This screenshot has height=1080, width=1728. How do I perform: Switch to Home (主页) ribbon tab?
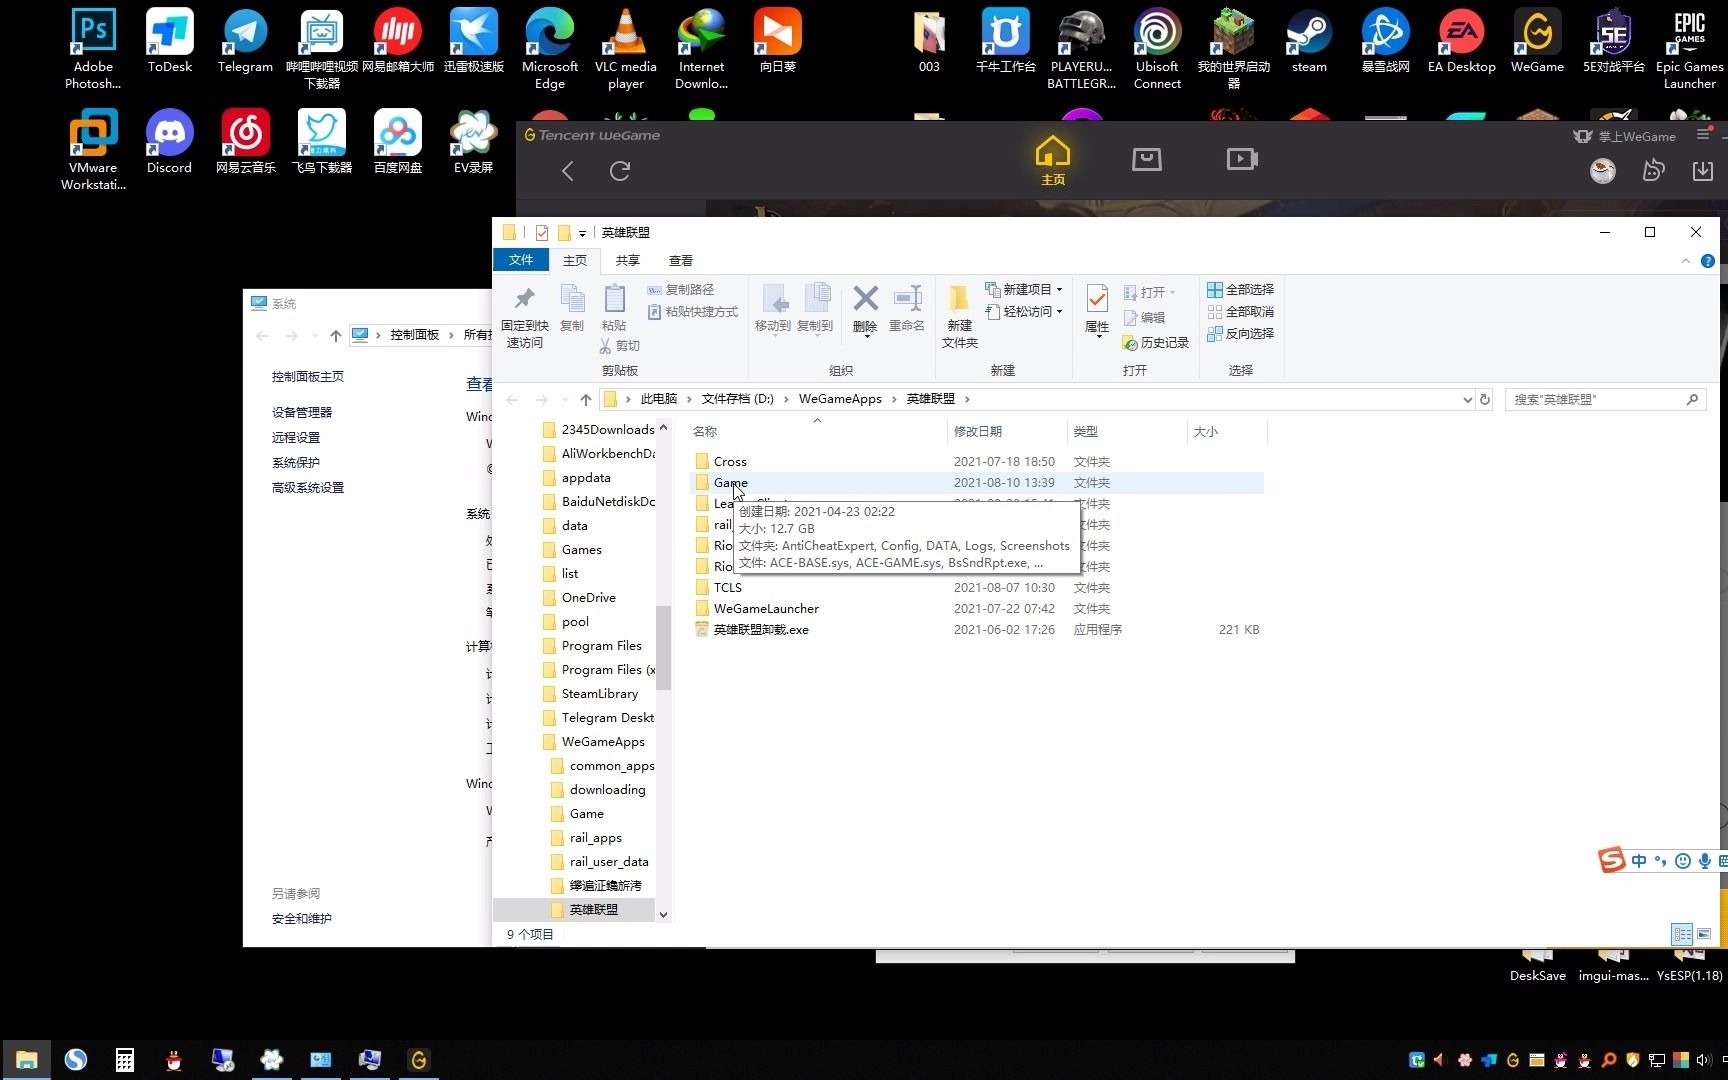click(575, 260)
